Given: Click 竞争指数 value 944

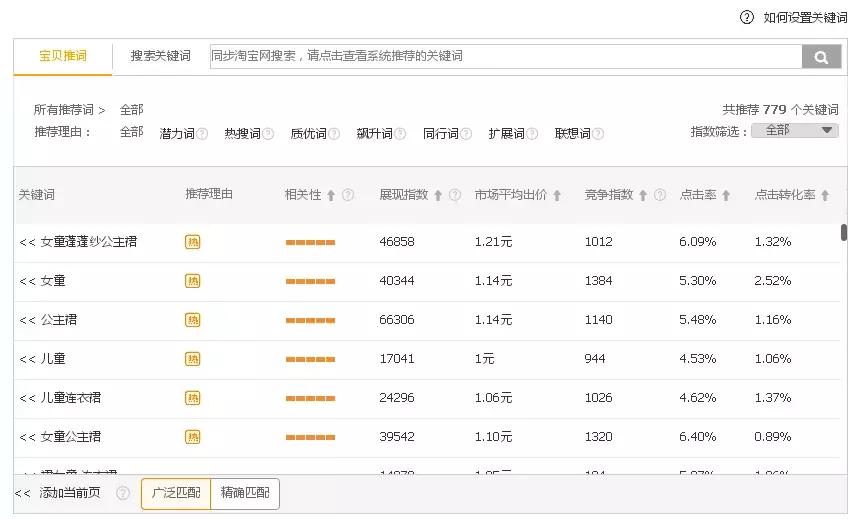Looking at the screenshot, I should pyautogui.click(x=595, y=359).
